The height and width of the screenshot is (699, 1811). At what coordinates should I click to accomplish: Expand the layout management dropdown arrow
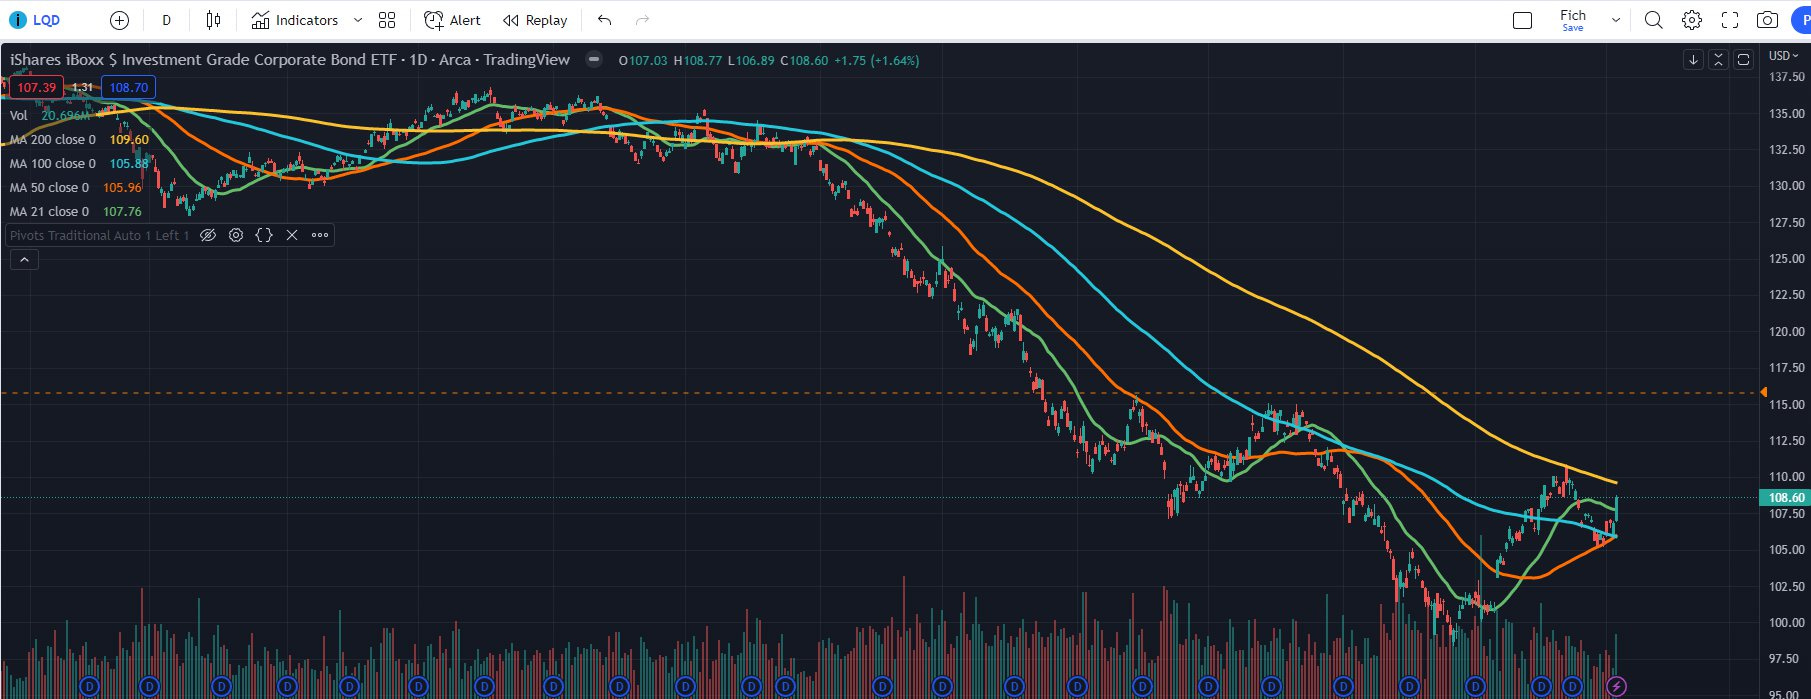pyautogui.click(x=1615, y=20)
